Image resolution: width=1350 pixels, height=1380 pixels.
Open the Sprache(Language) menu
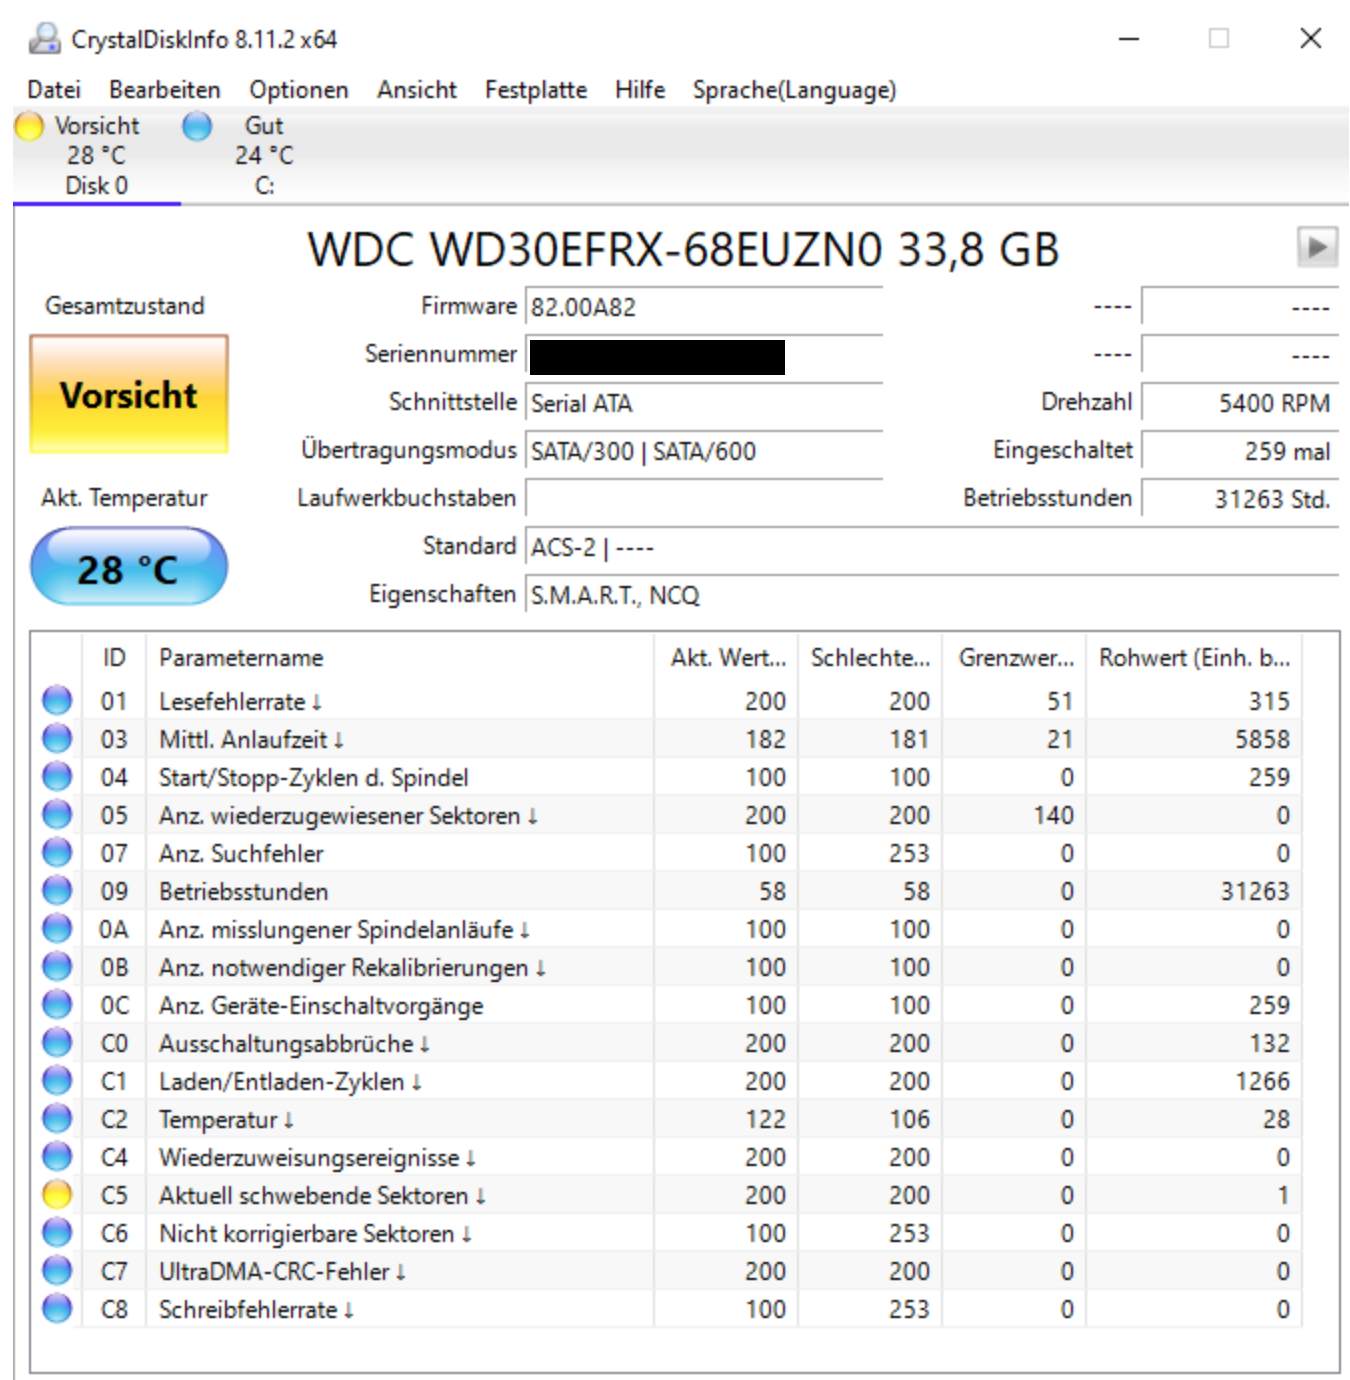(794, 90)
